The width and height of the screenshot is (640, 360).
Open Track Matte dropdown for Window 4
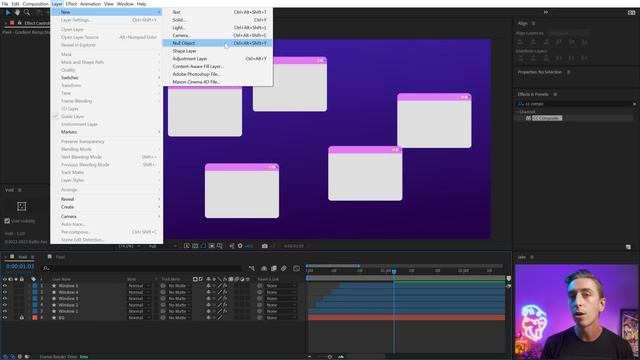[179, 292]
